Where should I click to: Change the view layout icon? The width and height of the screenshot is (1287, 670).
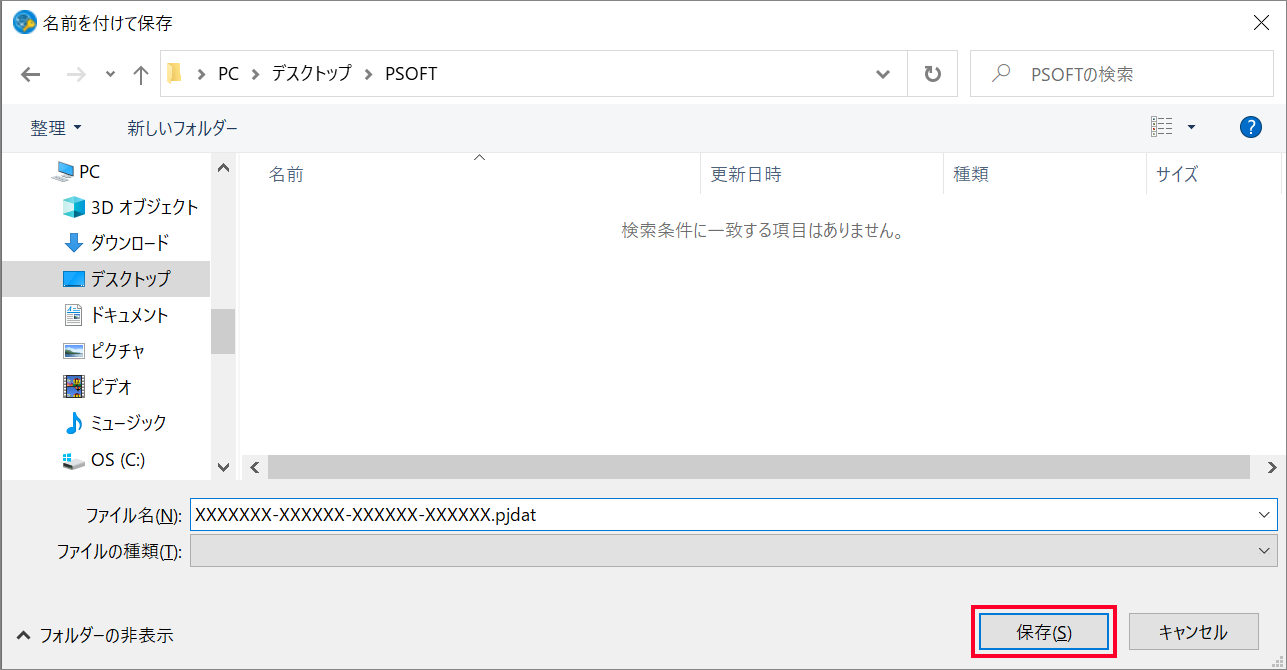tap(1162, 127)
